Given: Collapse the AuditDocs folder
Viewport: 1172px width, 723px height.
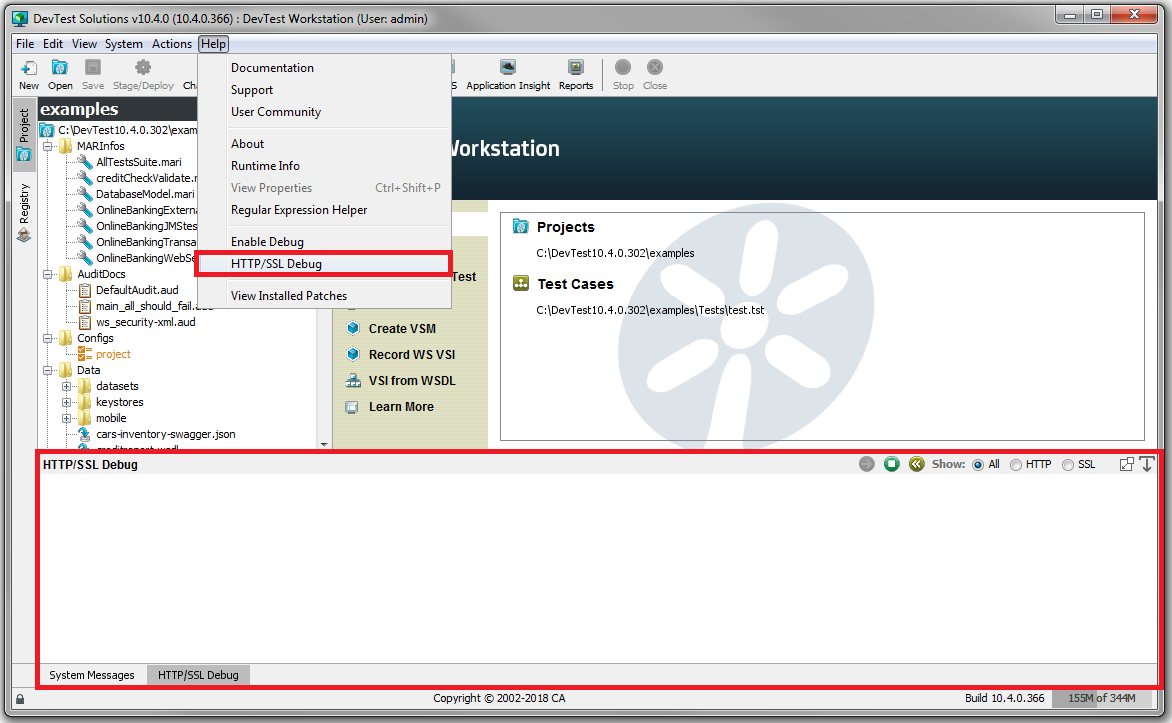Looking at the screenshot, I should point(48,274).
